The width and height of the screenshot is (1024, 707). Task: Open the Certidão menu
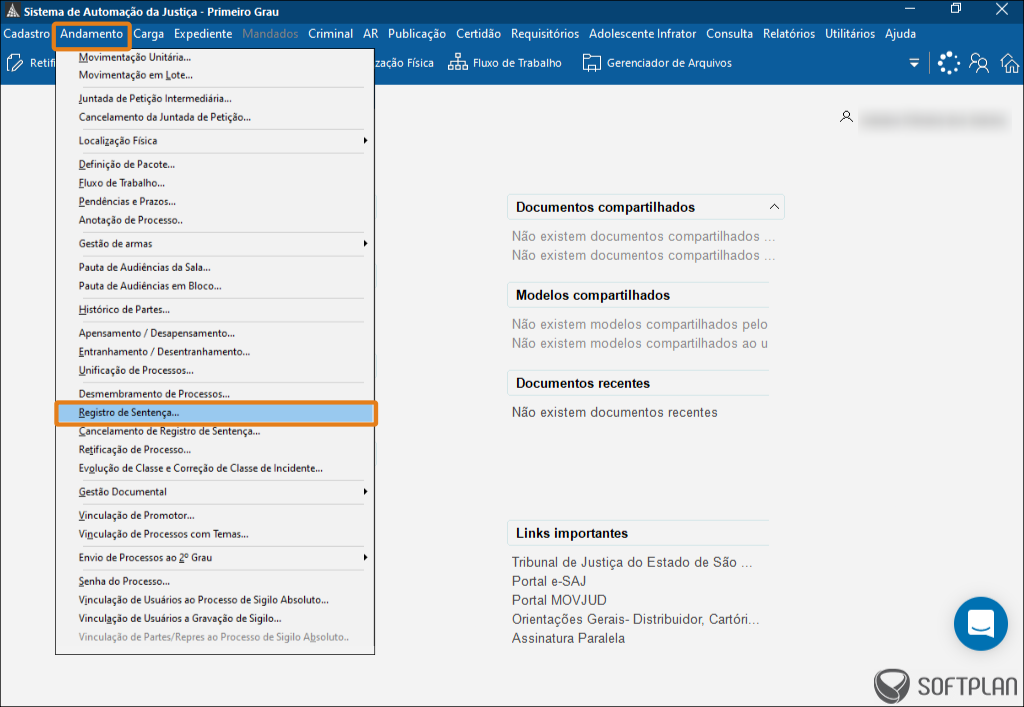479,34
